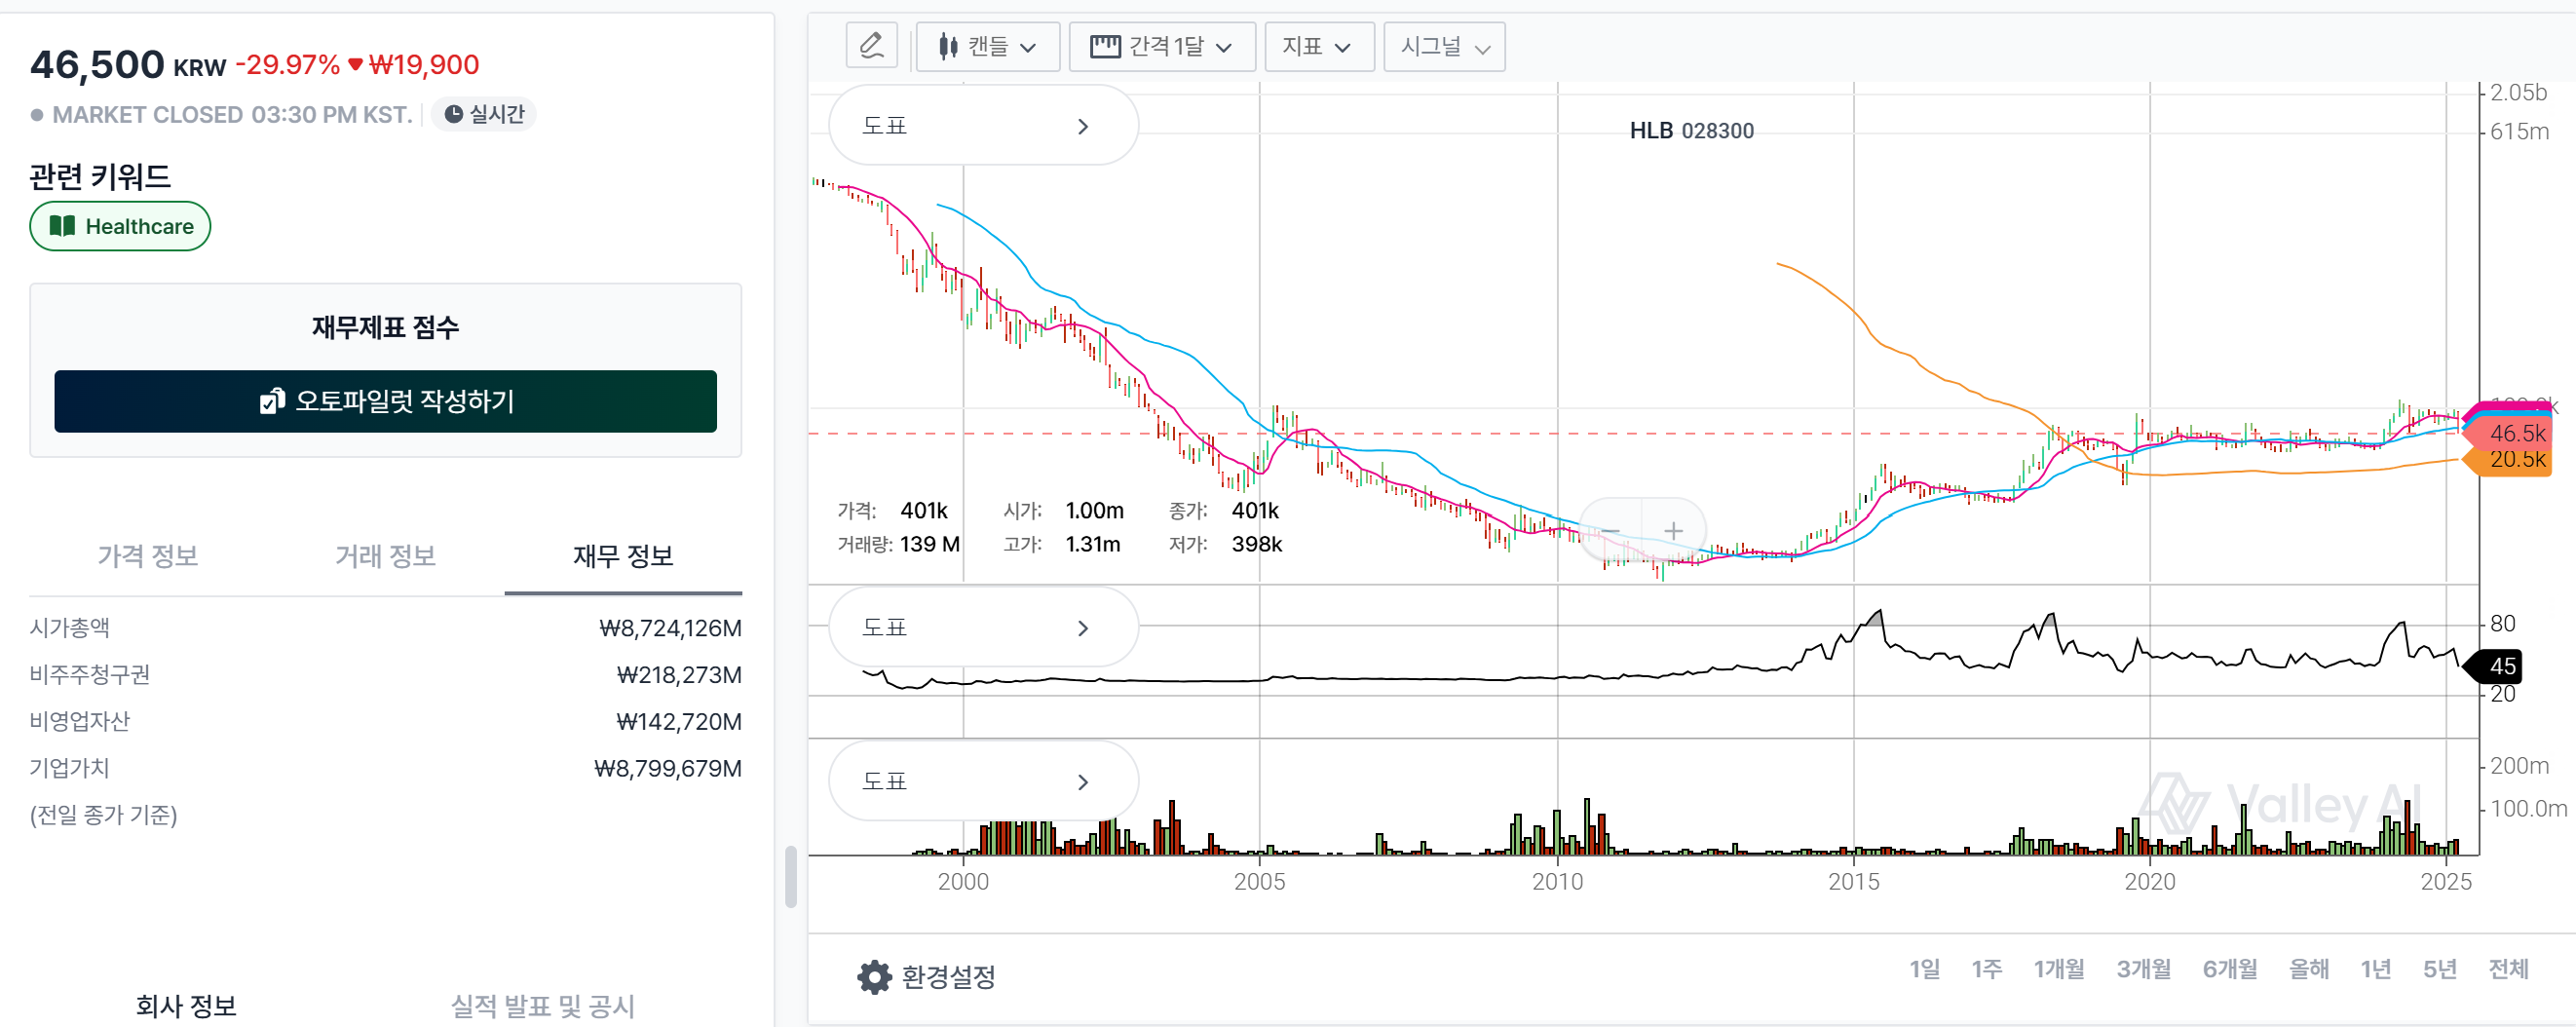Set chart range to 전체
Viewport: 2576px width, 1027px height.
click(x=2507, y=968)
